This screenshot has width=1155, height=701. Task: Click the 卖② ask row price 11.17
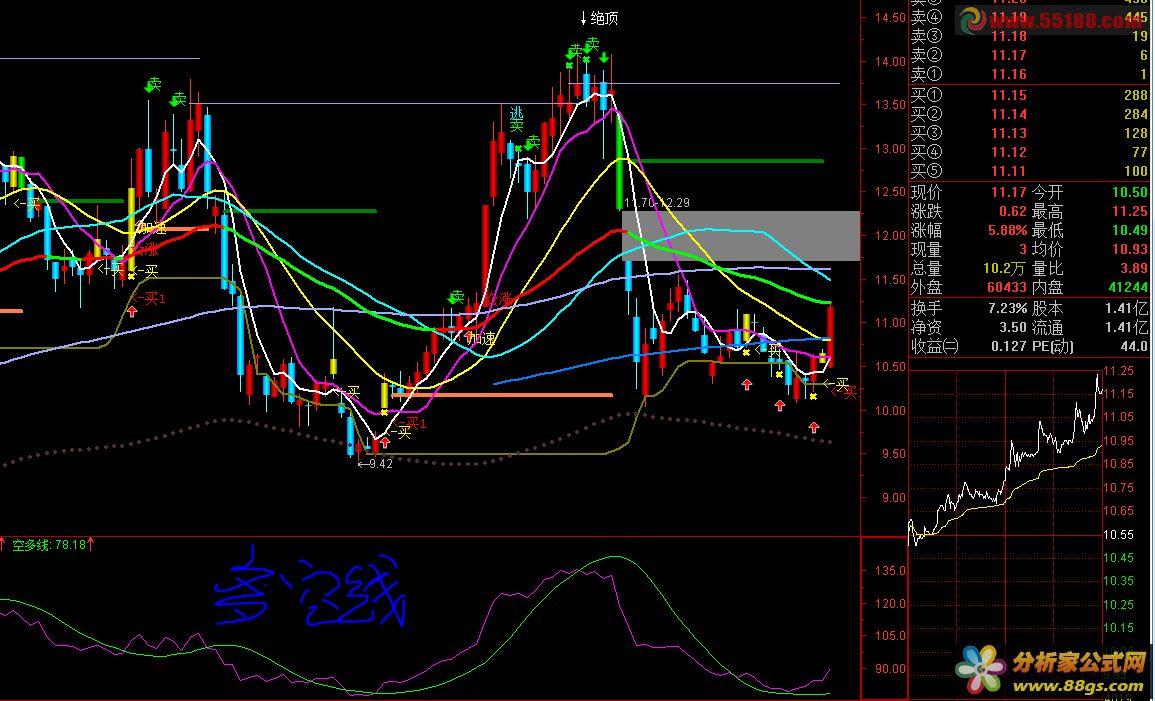pyautogui.click(x=1009, y=55)
